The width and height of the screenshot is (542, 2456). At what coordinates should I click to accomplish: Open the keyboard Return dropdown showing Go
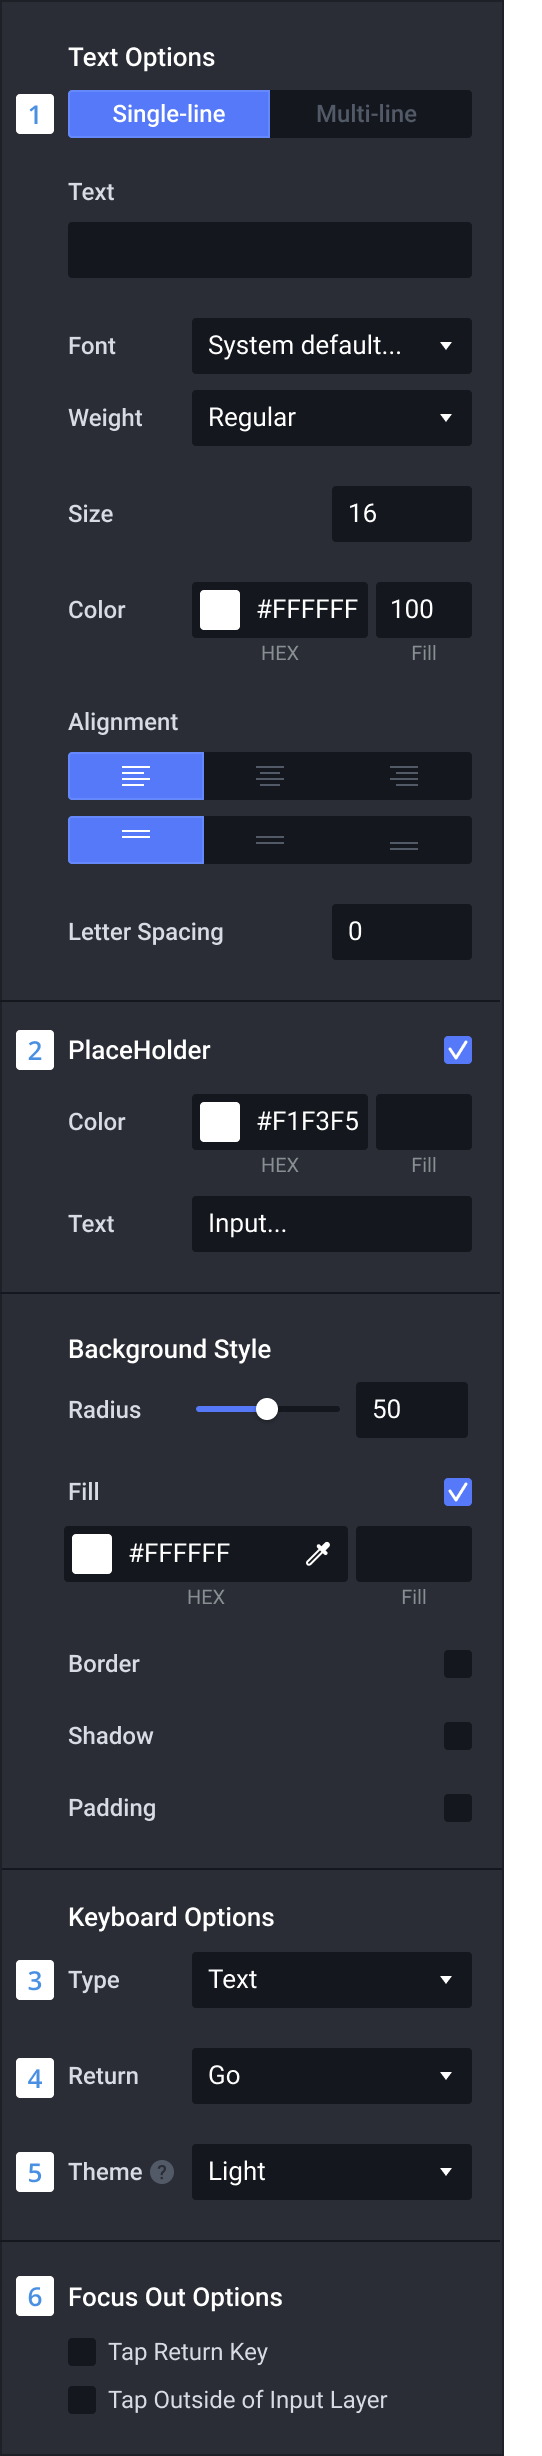coord(332,2076)
